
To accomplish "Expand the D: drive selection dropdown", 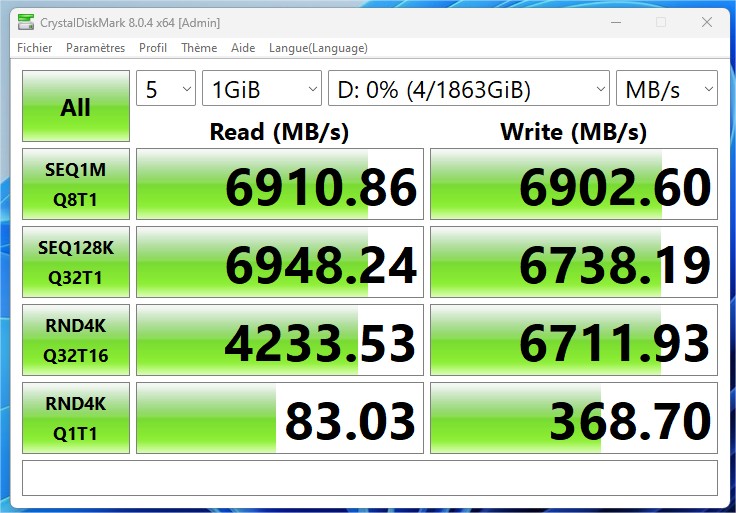I will coord(468,88).
